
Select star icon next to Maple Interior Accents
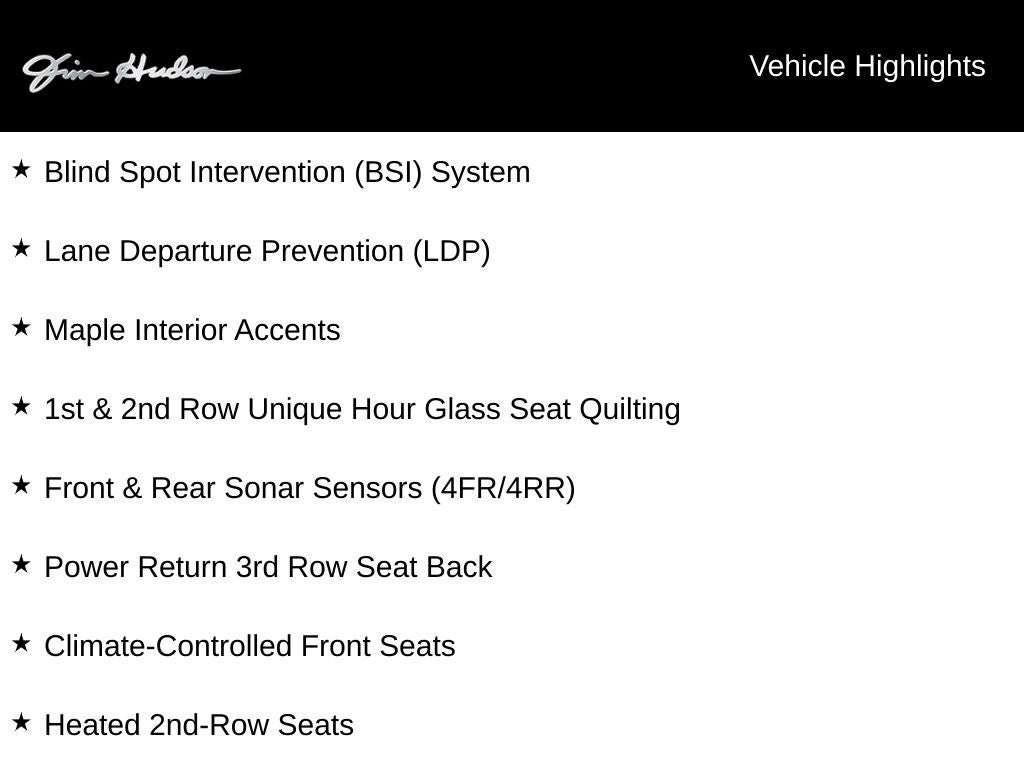tap(22, 328)
